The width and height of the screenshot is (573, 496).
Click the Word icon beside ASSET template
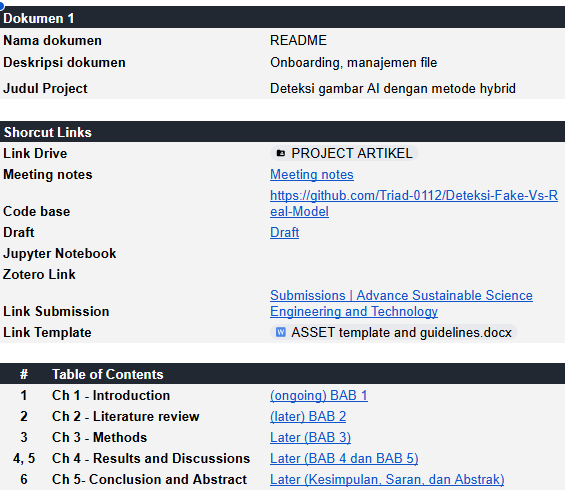(281, 332)
